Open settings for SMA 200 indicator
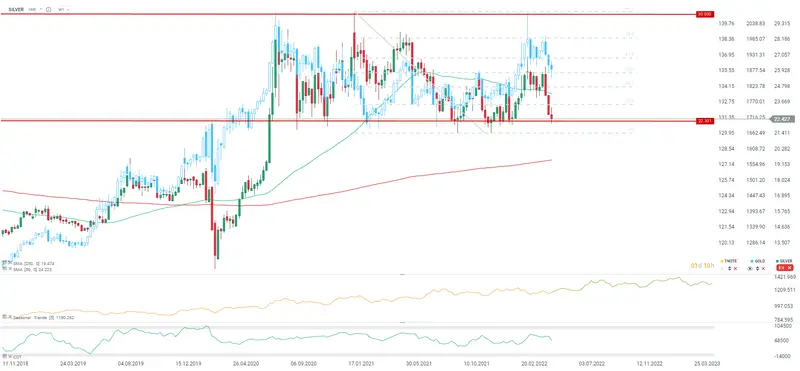The width and height of the screenshot is (800, 371). point(4,263)
